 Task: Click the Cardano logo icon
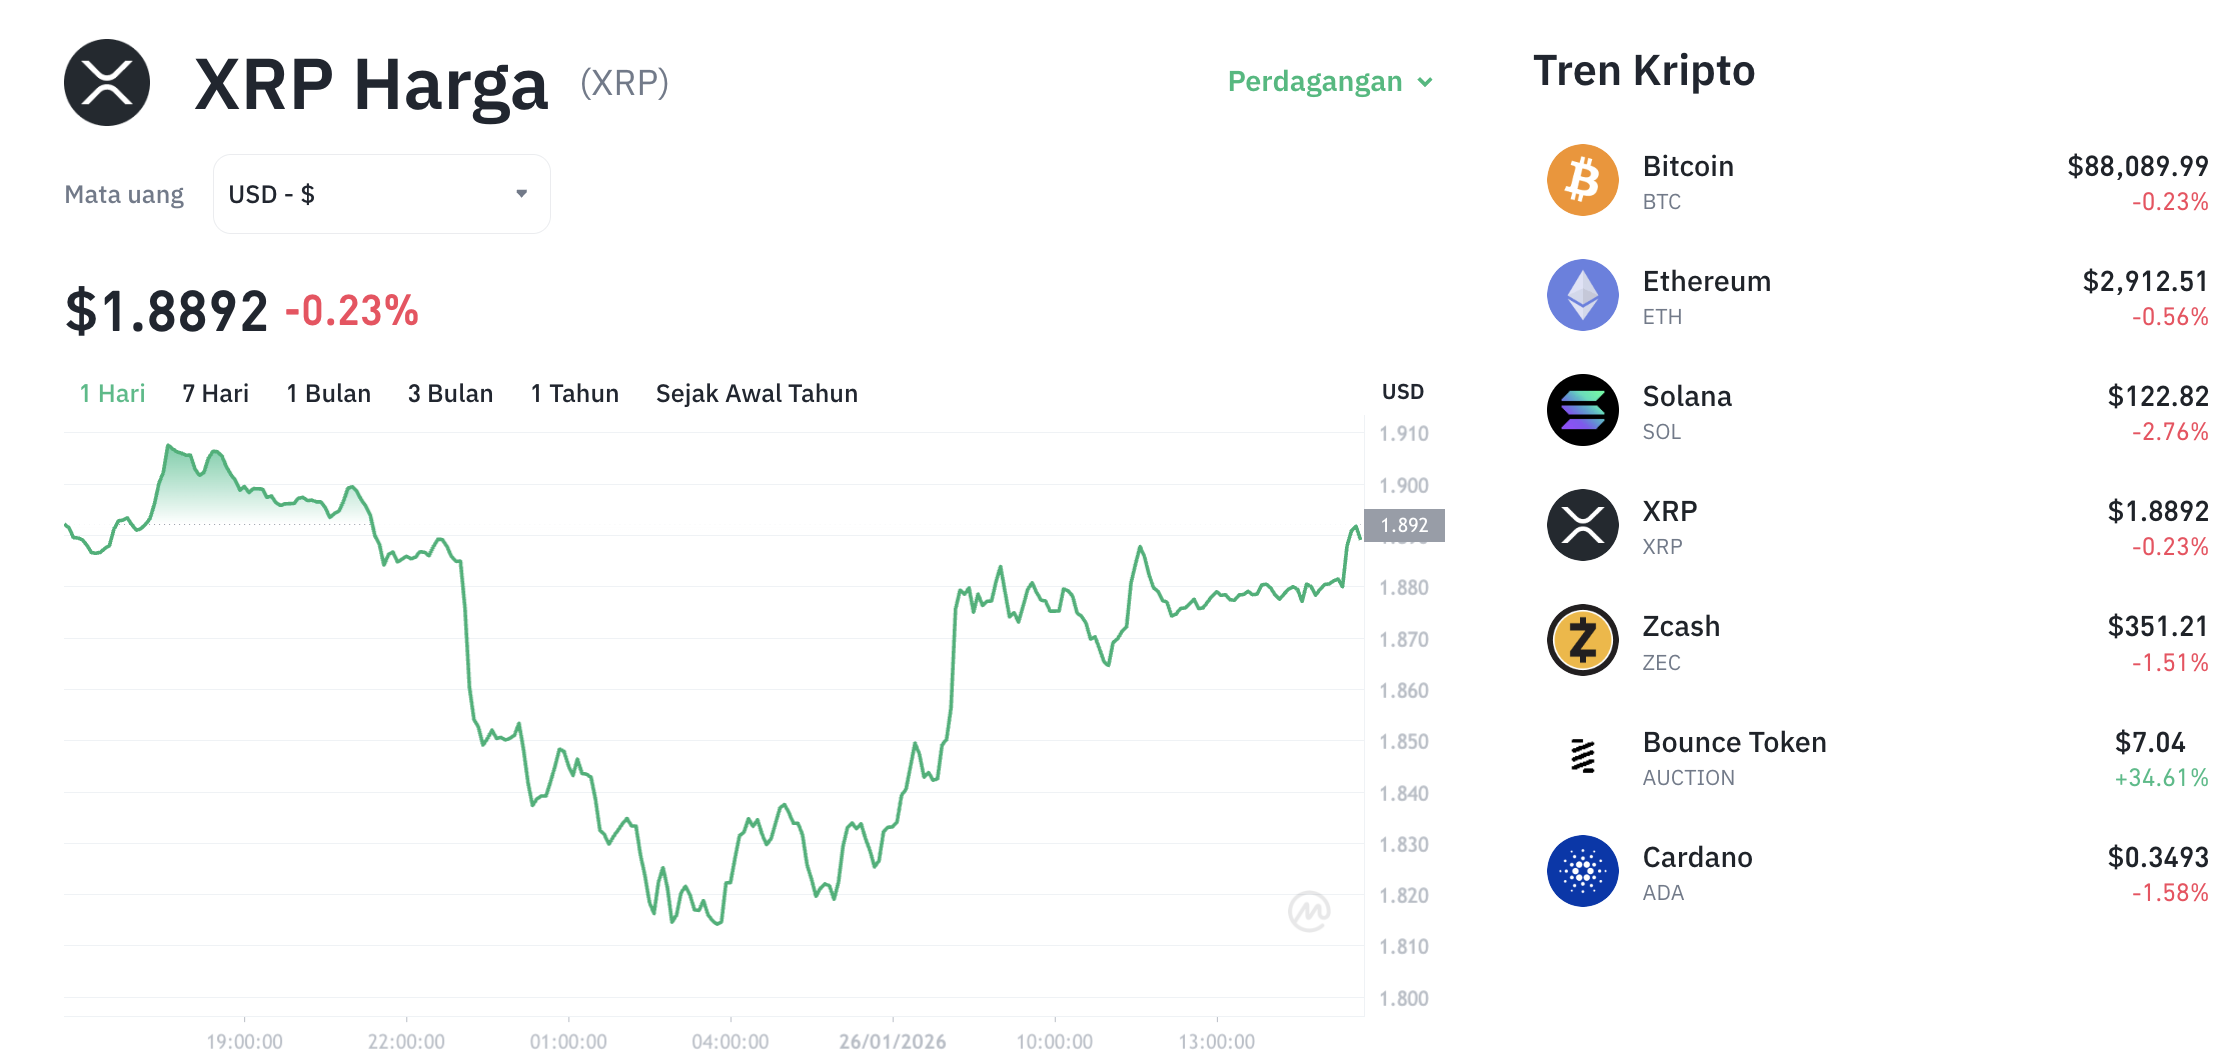(1583, 872)
